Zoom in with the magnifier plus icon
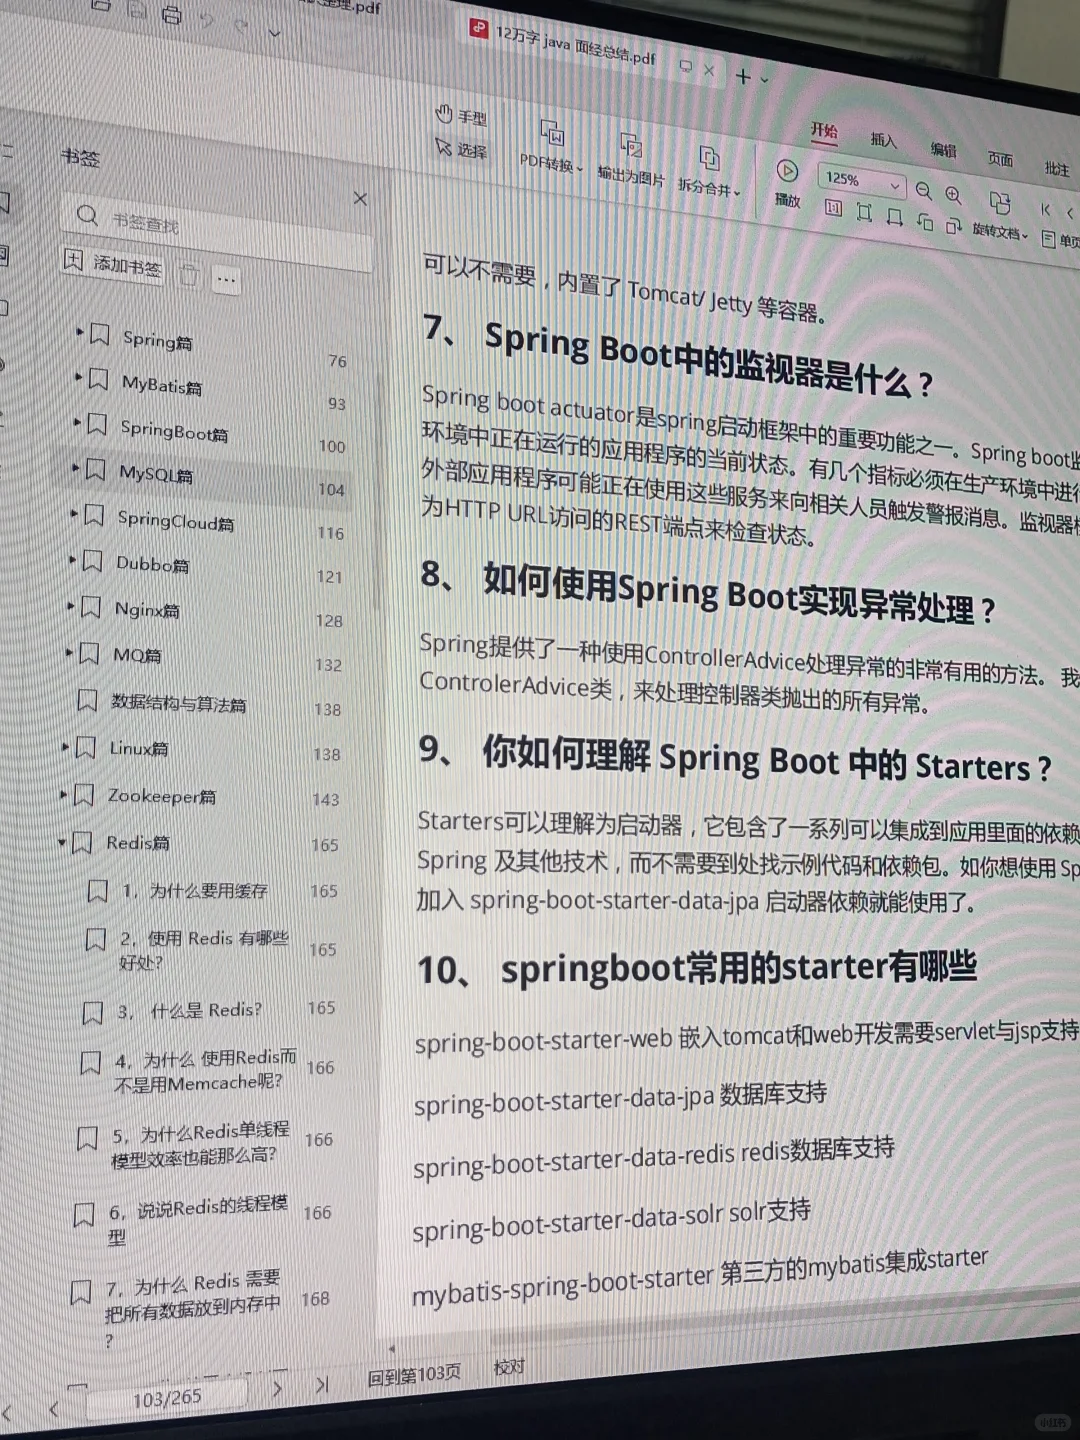 click(x=954, y=194)
